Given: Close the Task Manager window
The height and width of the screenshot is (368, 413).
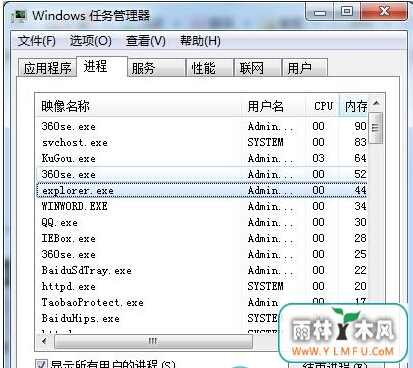Looking at the screenshot, I should point(384,12).
